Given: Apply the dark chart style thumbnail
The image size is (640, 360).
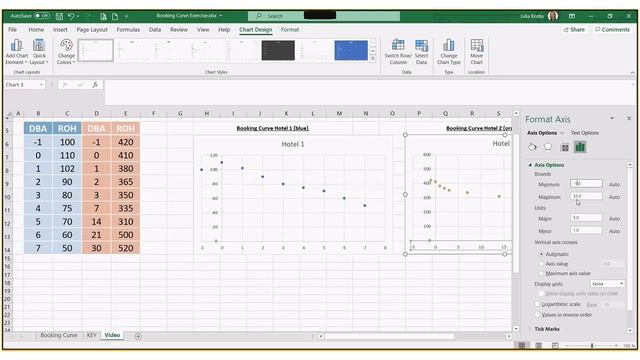Looking at the screenshot, I should coord(278,50).
